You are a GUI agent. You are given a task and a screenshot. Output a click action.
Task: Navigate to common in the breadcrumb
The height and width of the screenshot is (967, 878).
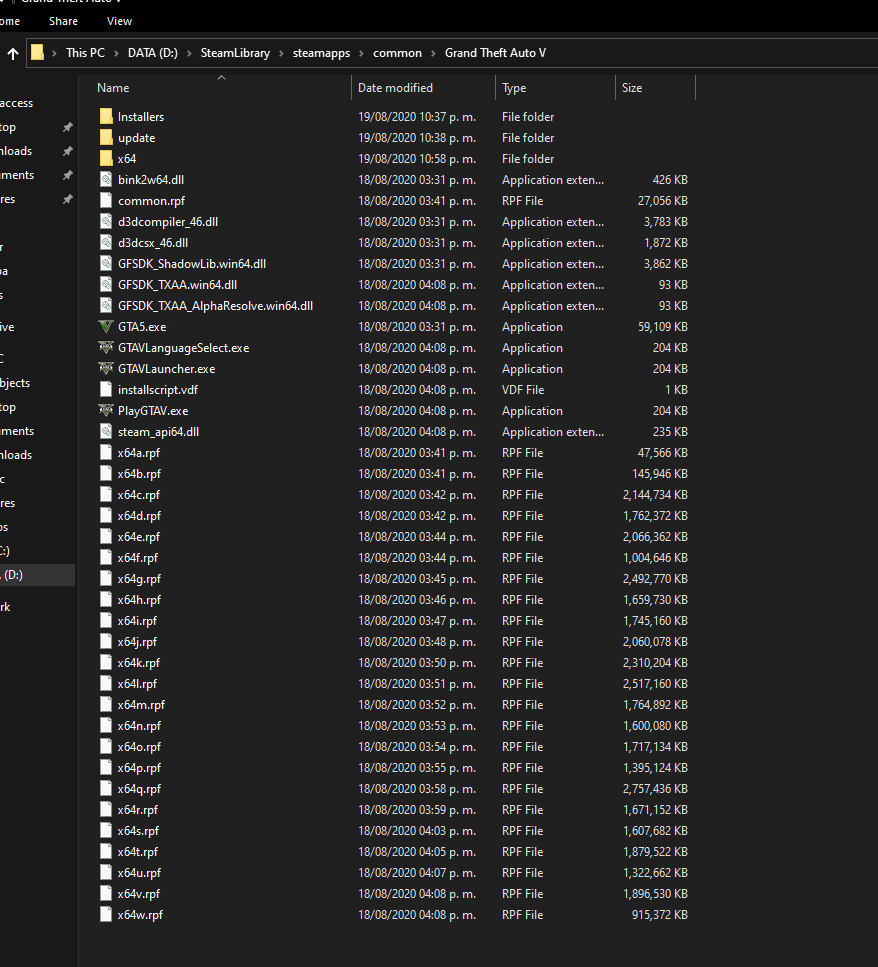pyautogui.click(x=397, y=53)
